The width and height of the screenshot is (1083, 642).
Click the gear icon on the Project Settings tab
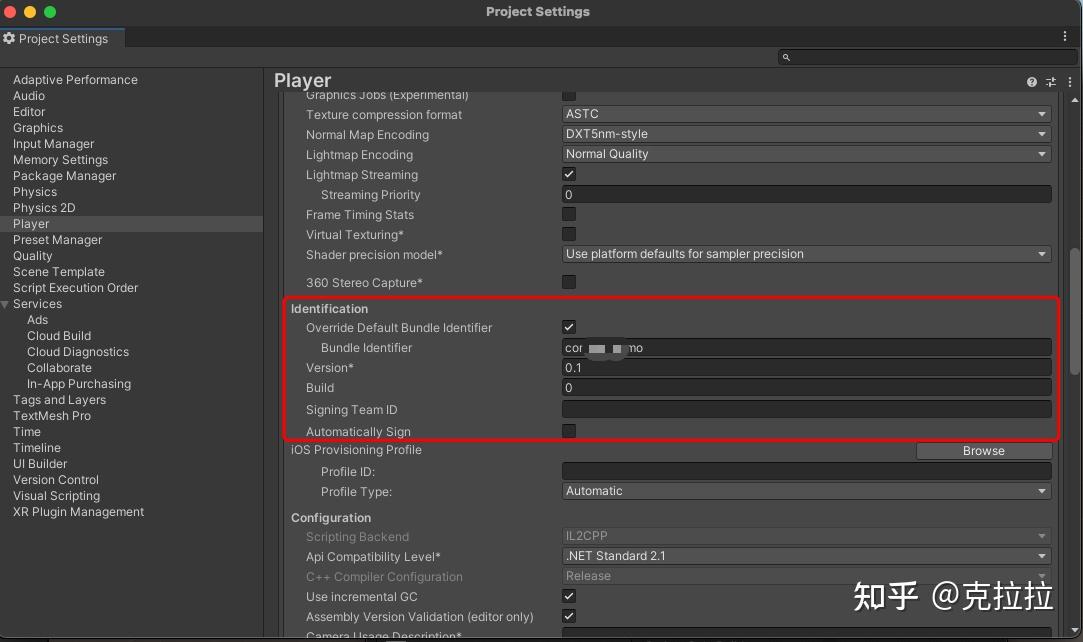pos(10,38)
